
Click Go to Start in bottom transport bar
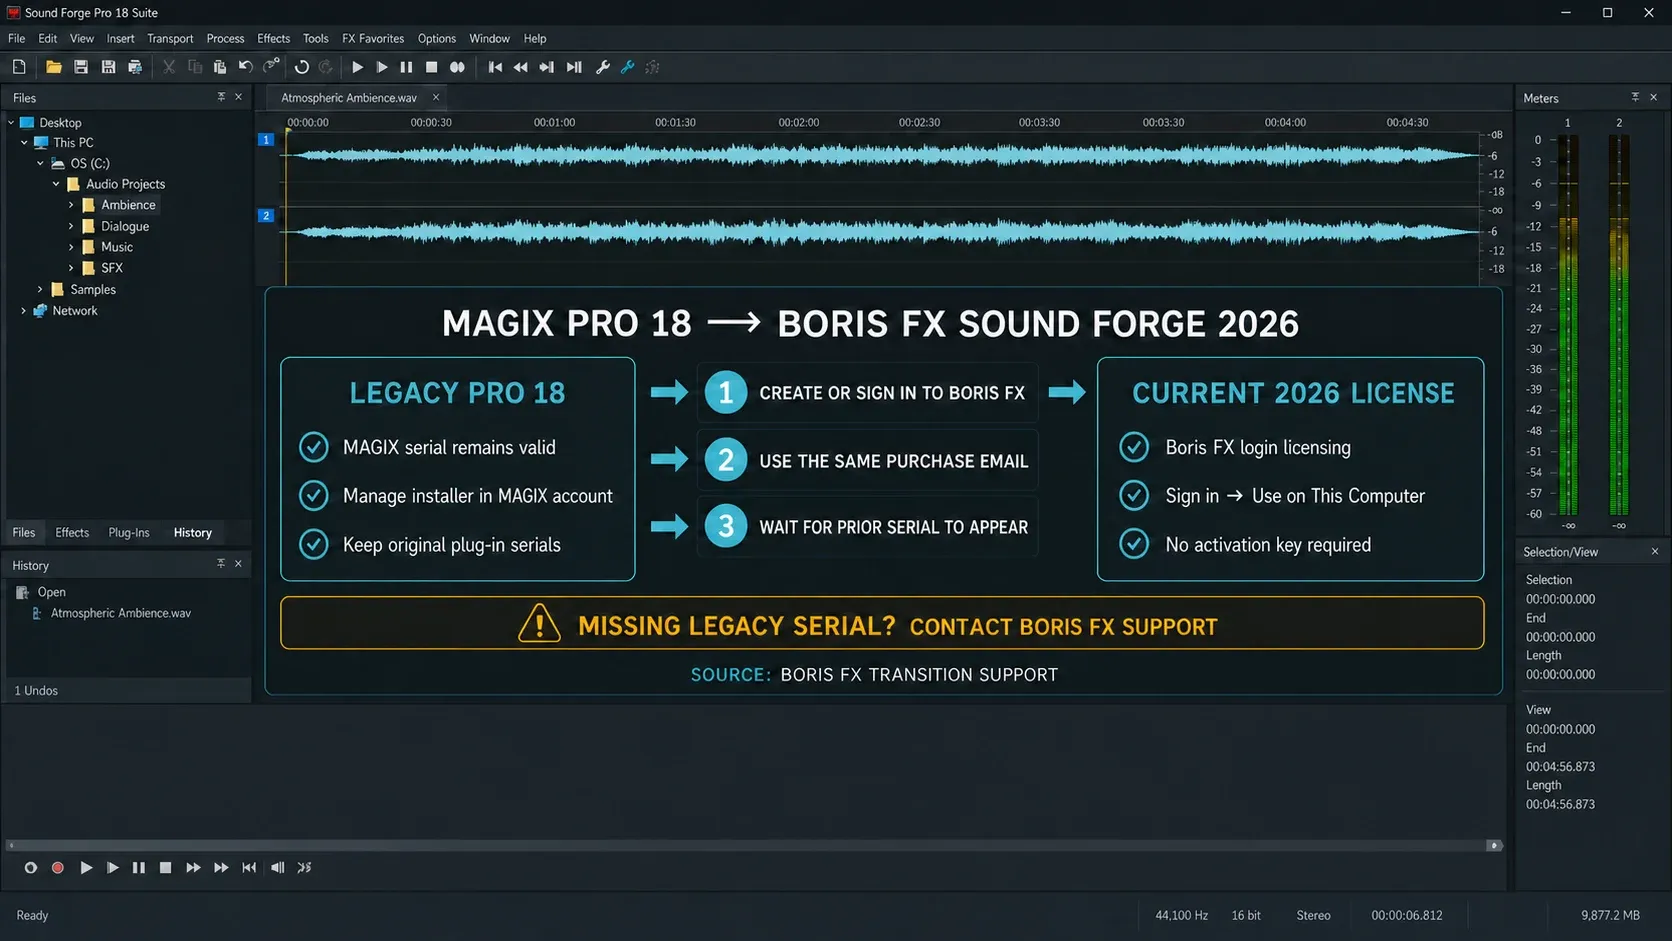(x=249, y=868)
